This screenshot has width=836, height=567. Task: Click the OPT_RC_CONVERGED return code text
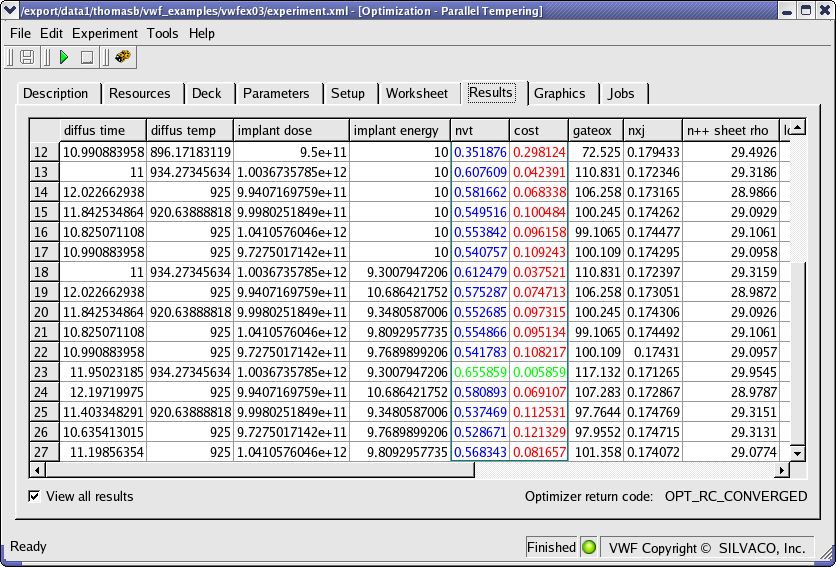tap(736, 496)
